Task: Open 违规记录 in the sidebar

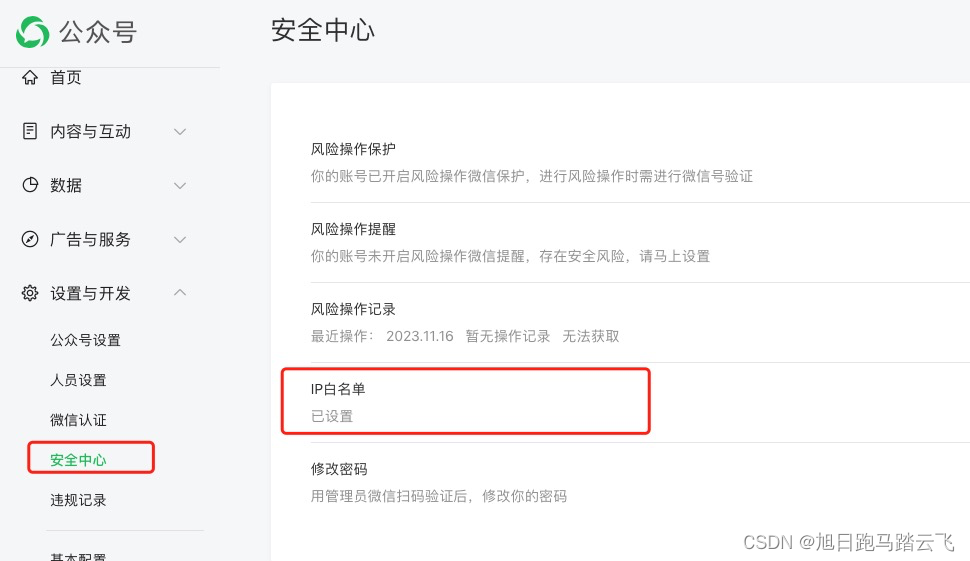Action: (x=78, y=500)
